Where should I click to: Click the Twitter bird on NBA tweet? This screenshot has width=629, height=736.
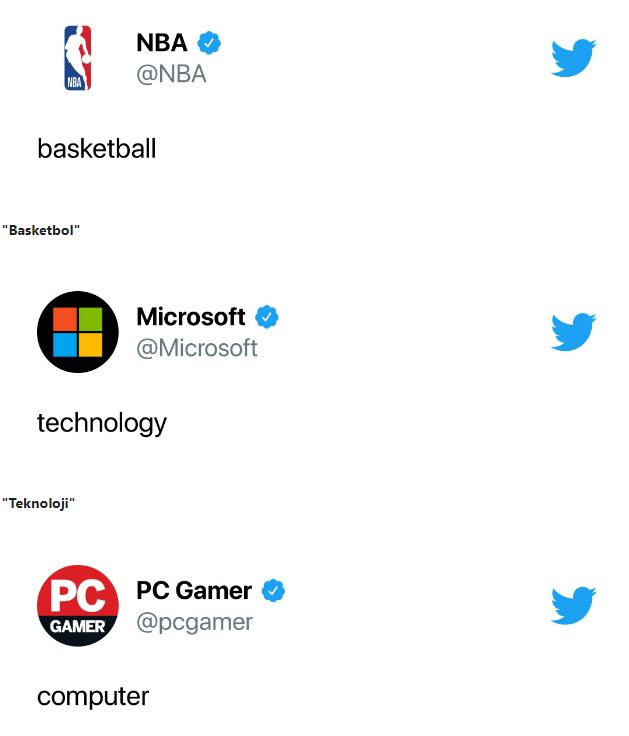[x=573, y=58]
